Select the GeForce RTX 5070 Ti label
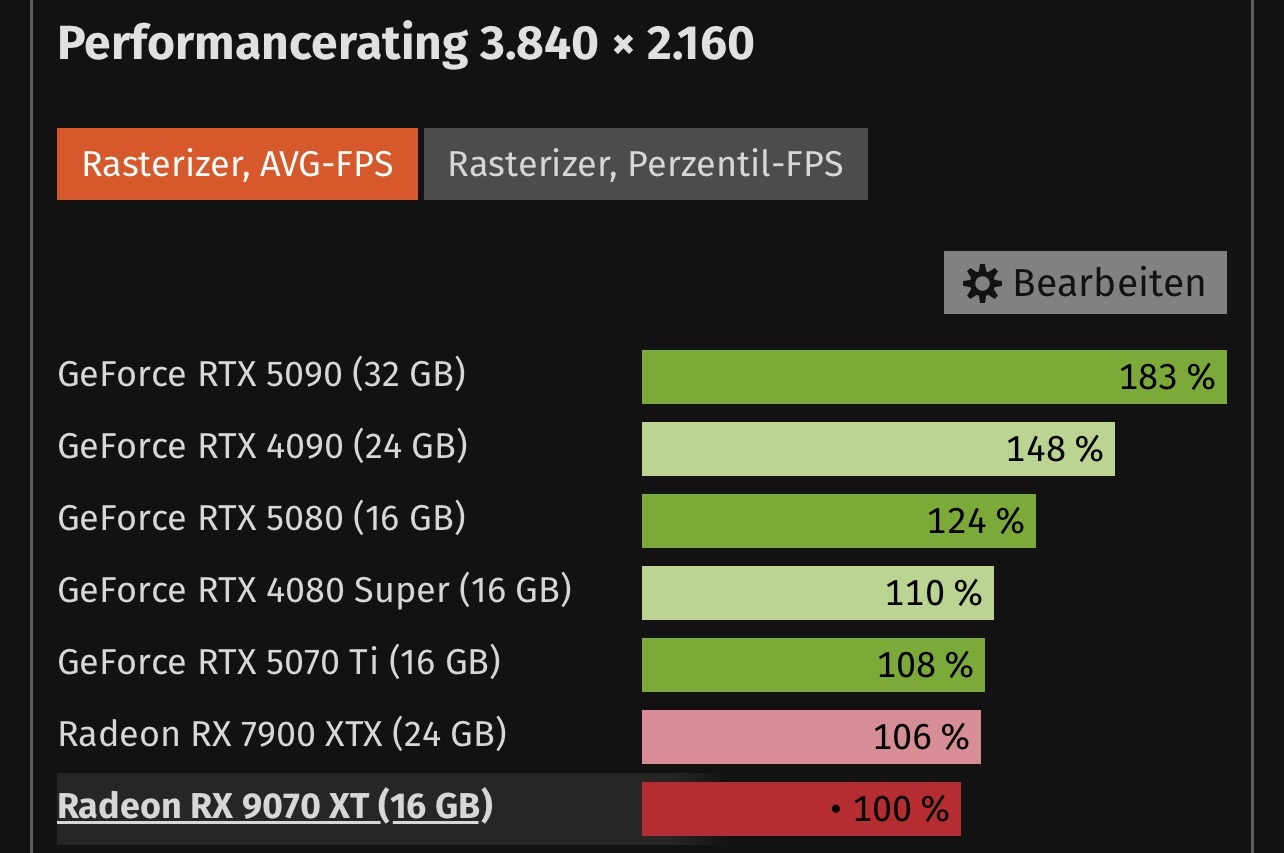The height and width of the screenshot is (853, 1284). point(280,662)
